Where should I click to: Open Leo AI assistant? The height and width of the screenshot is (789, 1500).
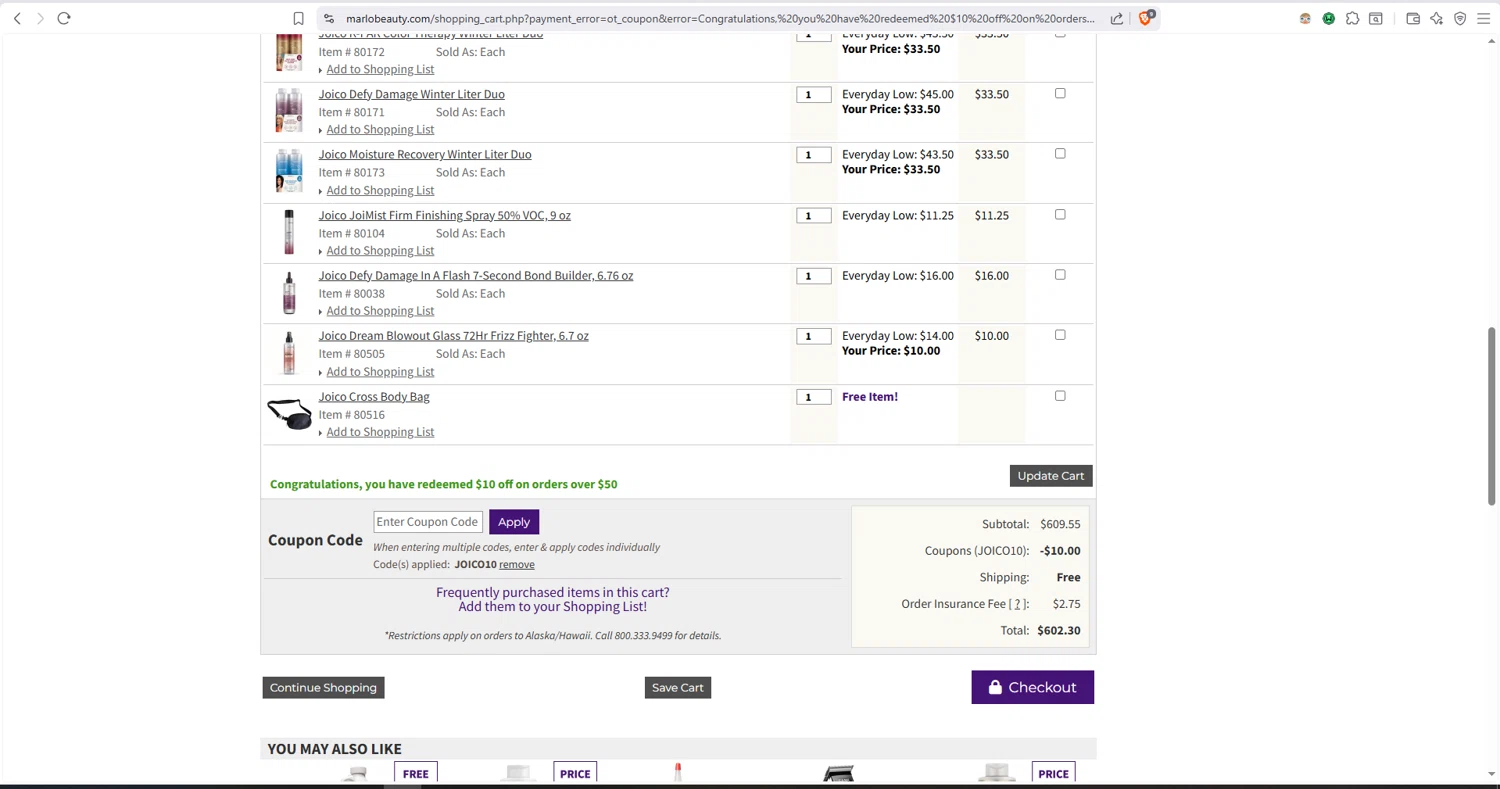tap(1436, 18)
